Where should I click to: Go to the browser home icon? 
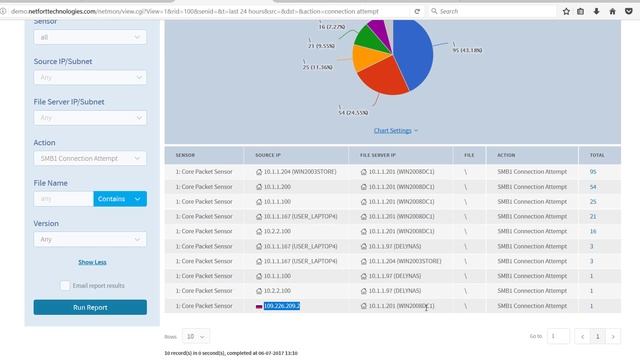point(612,11)
